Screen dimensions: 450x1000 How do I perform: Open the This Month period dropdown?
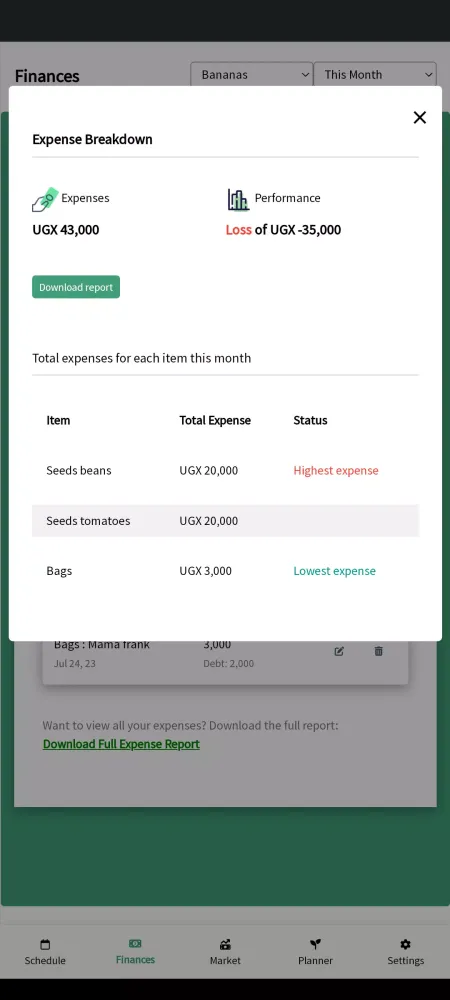375,75
